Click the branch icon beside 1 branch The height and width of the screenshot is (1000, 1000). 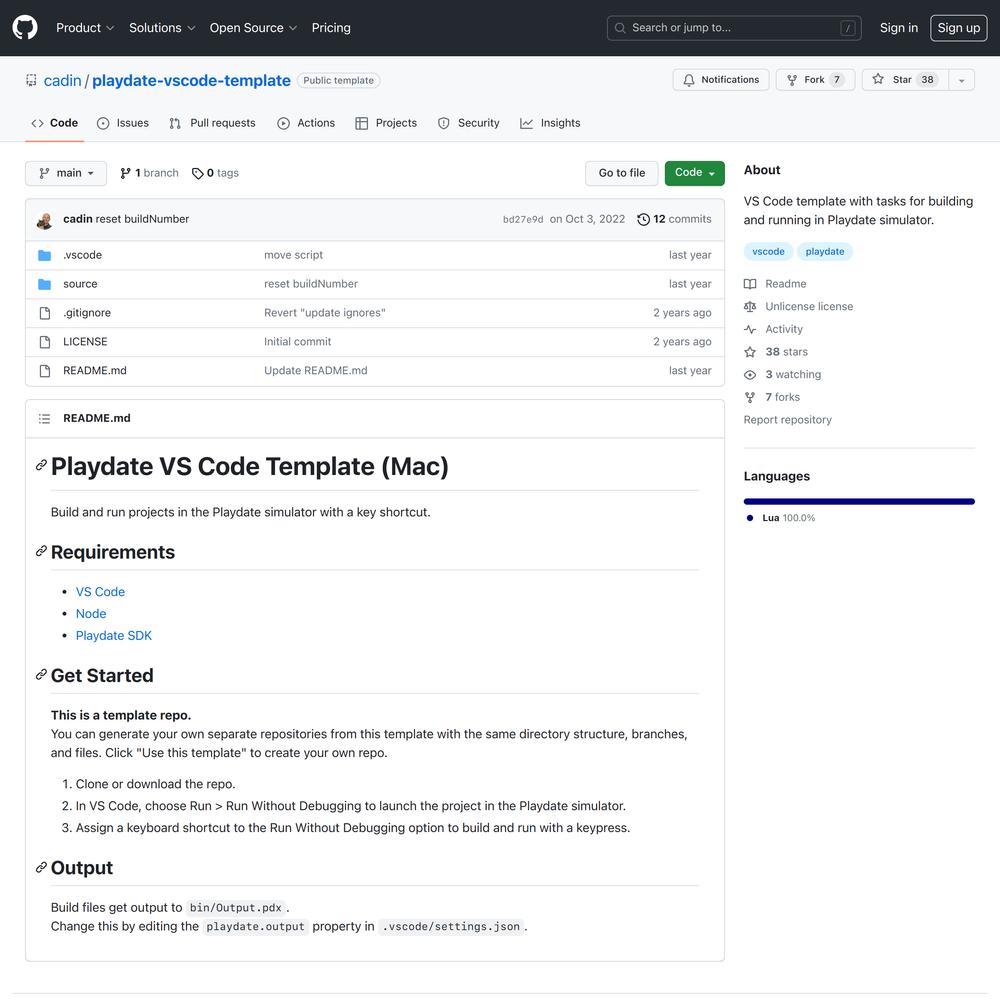(x=126, y=173)
